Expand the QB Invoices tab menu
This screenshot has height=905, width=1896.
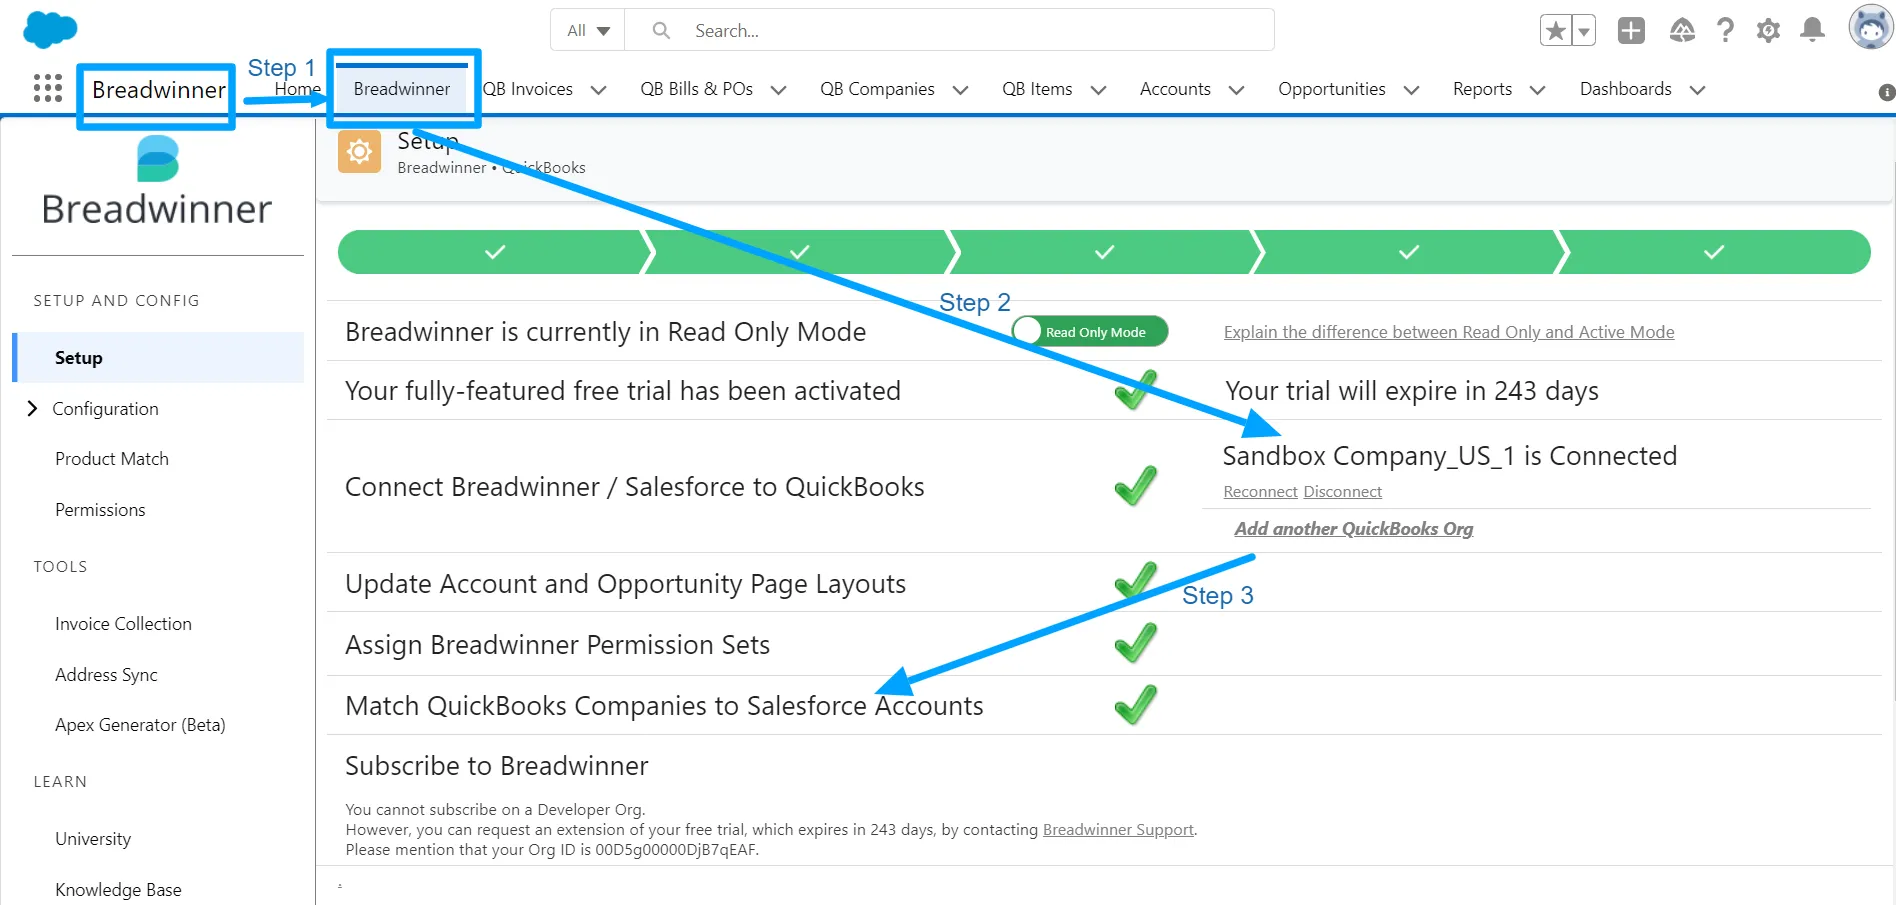(599, 90)
